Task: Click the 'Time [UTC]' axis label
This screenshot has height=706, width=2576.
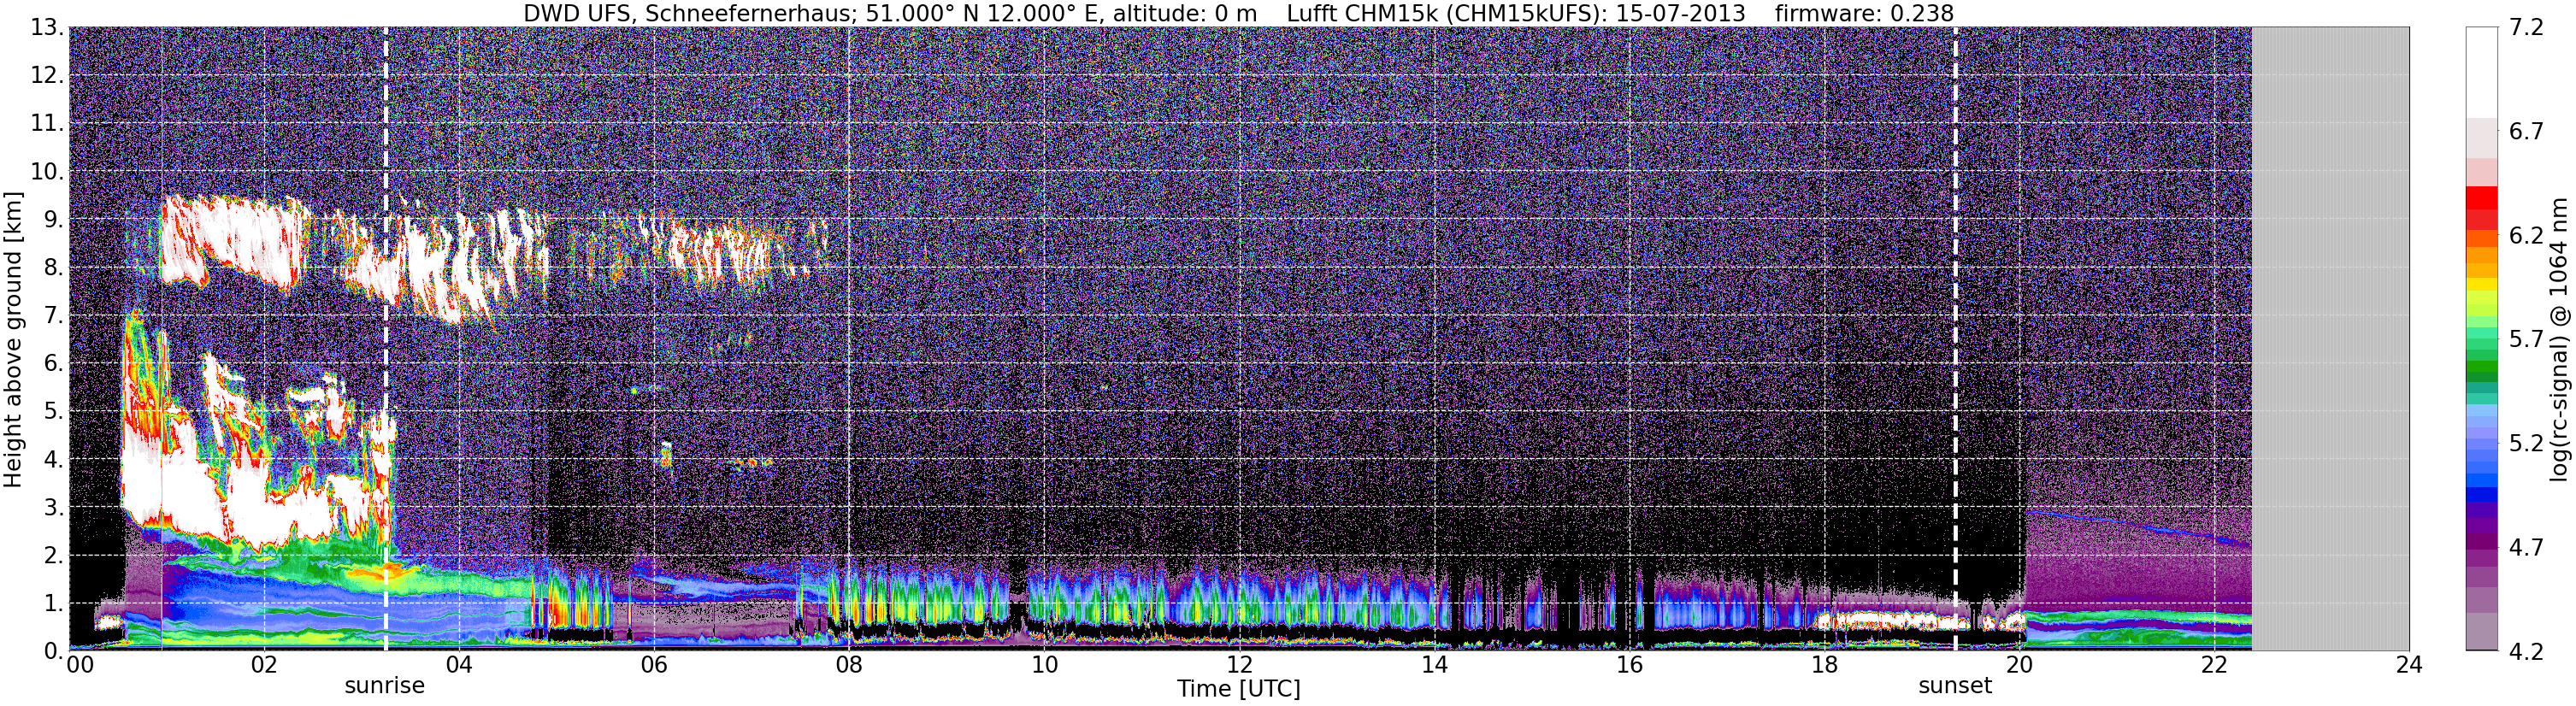Action: coord(1238,689)
